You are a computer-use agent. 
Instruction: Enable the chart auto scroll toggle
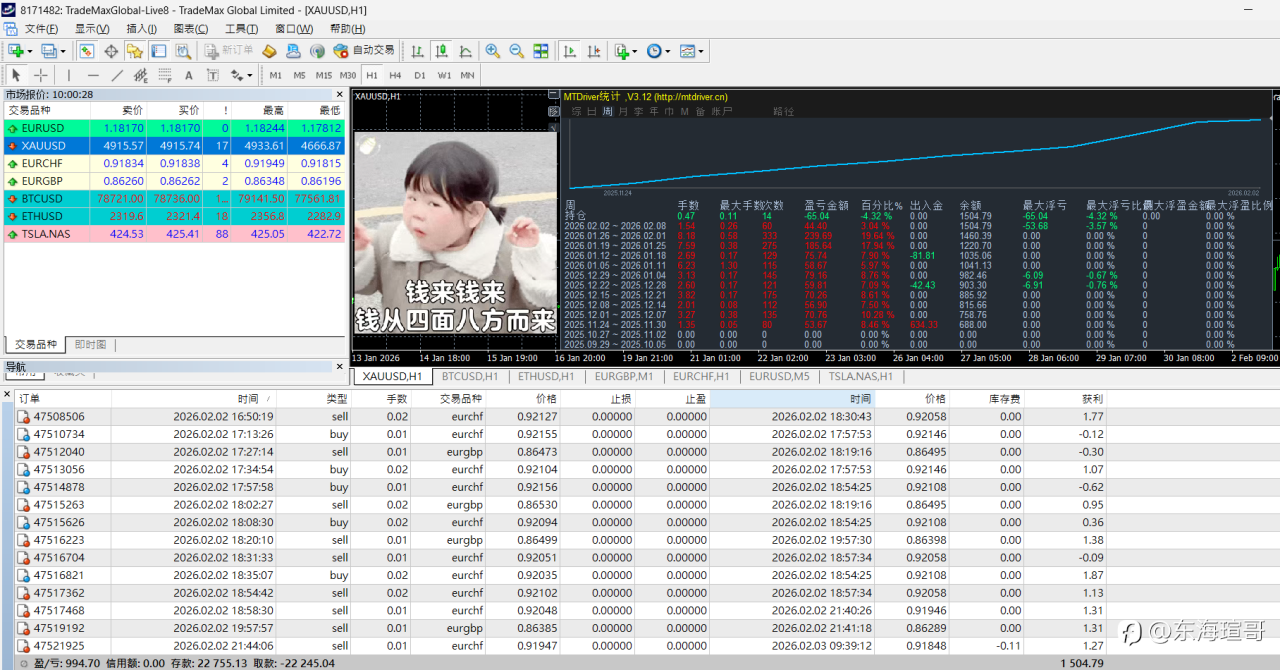(570, 51)
